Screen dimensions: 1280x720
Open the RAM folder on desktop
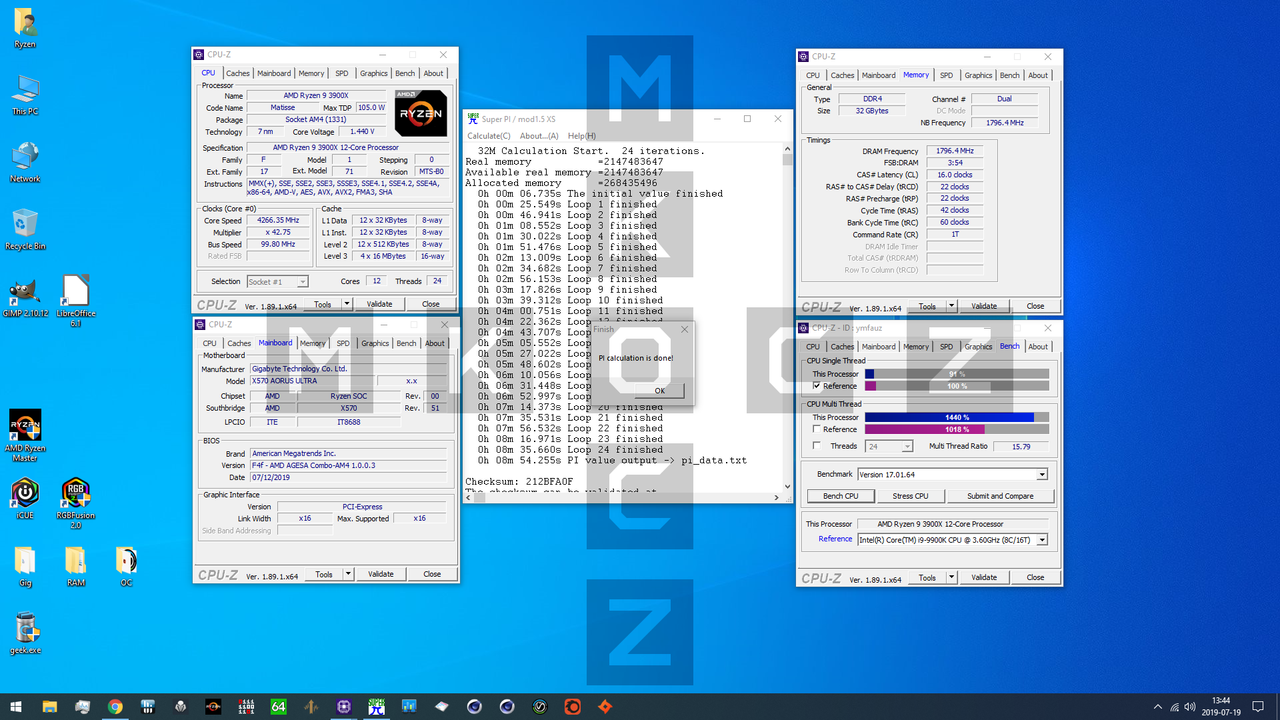(76, 567)
